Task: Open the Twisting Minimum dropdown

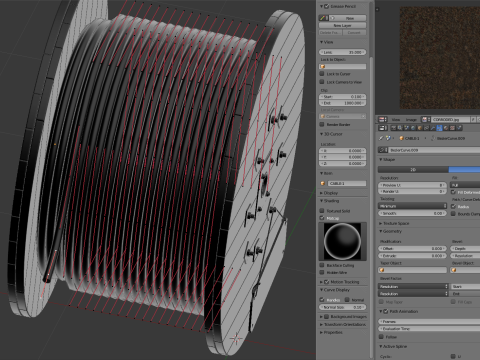Action: tap(412, 206)
